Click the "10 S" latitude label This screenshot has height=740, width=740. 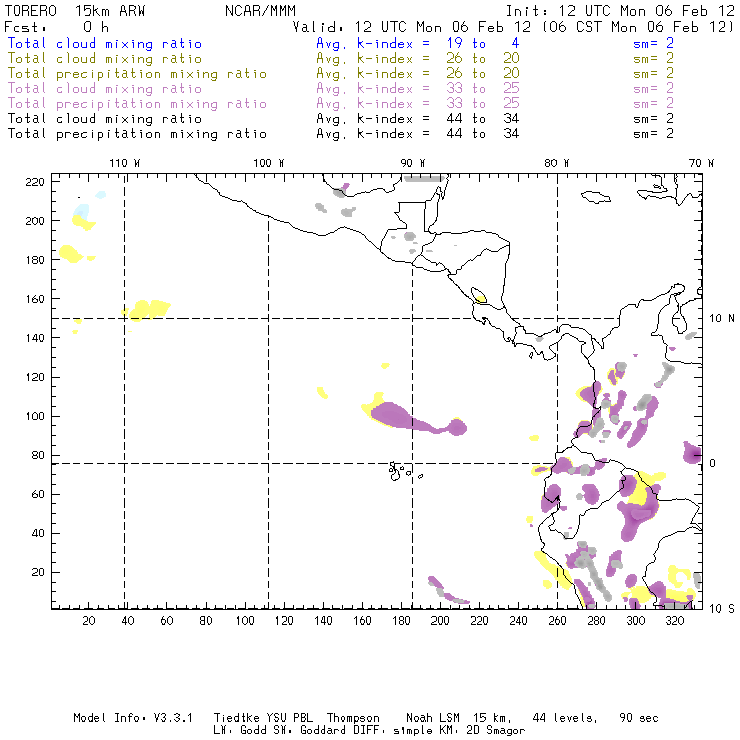point(722,609)
